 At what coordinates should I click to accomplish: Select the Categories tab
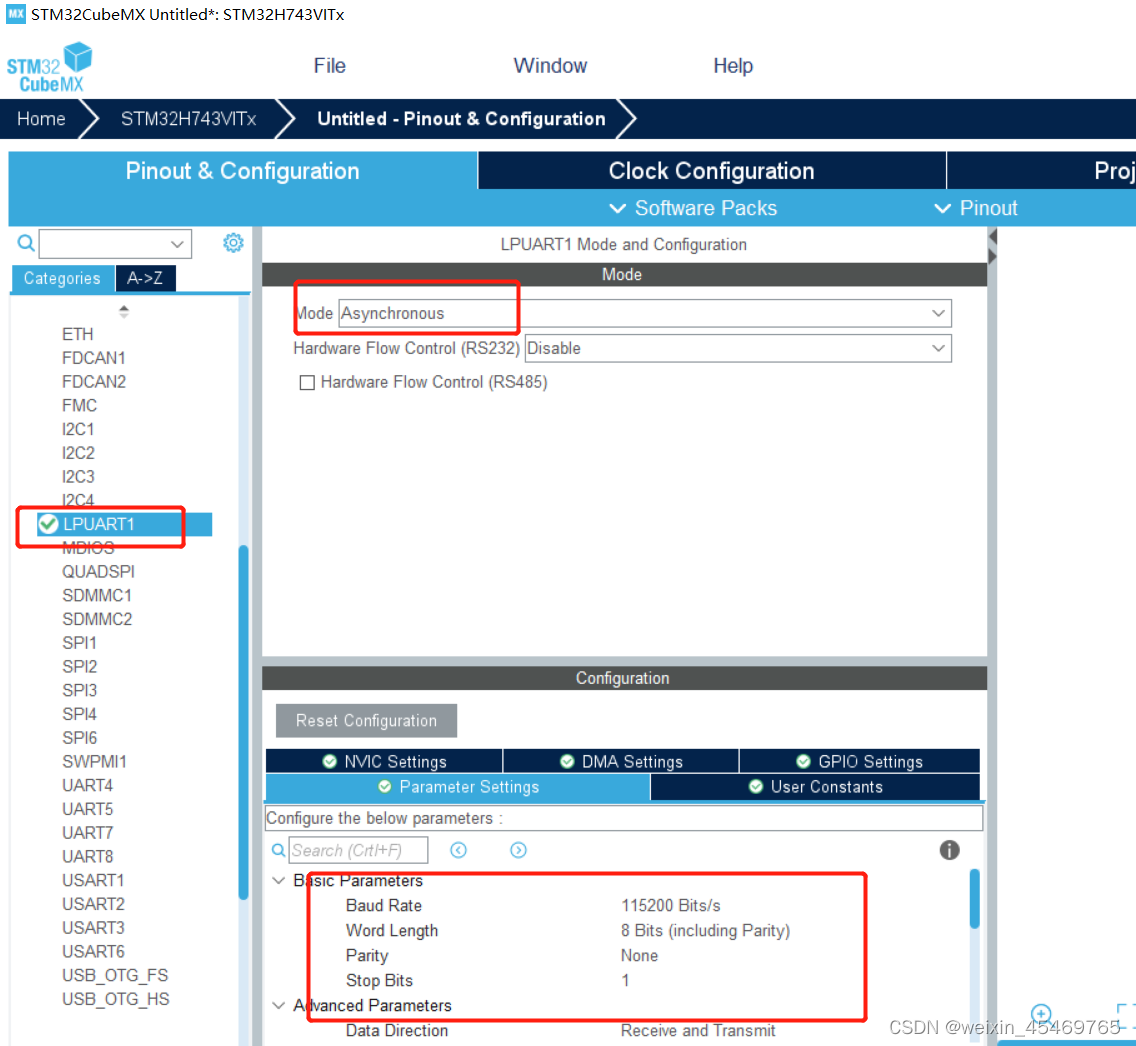[62, 278]
